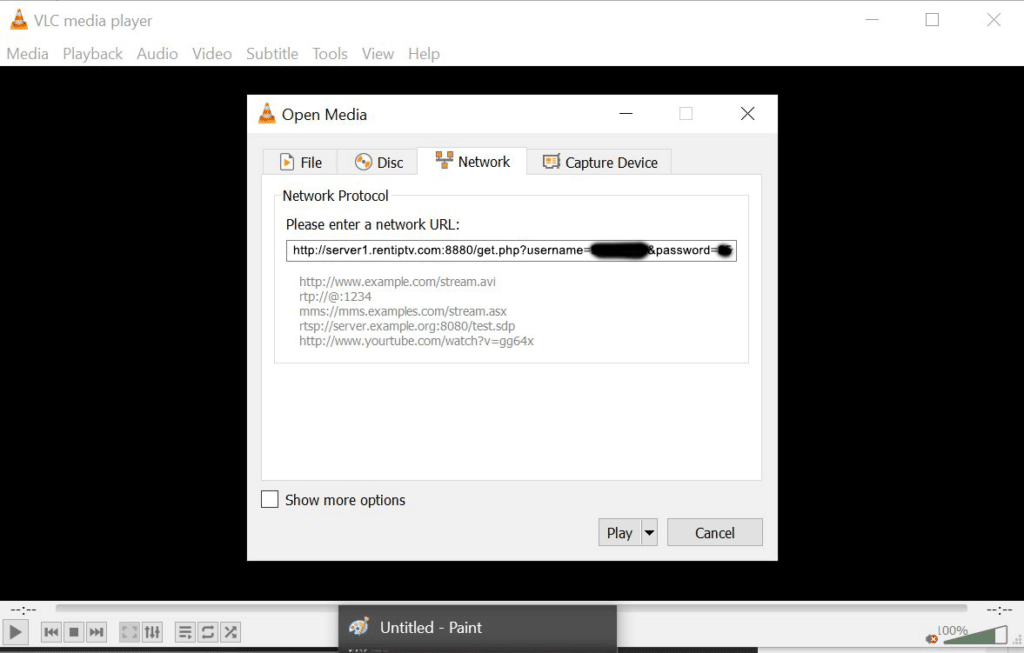Click the network URL input field
The height and width of the screenshot is (653, 1024).
511,251
